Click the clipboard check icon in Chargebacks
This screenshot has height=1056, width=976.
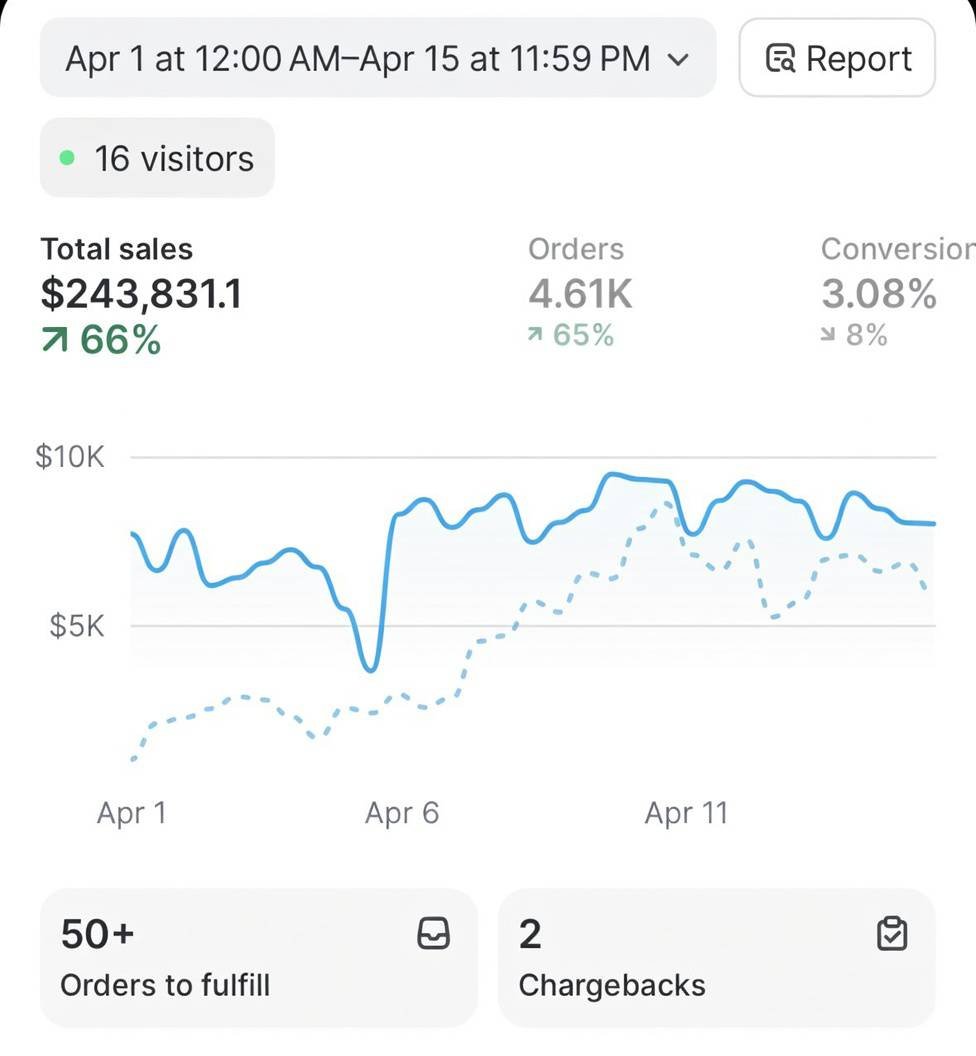click(892, 933)
